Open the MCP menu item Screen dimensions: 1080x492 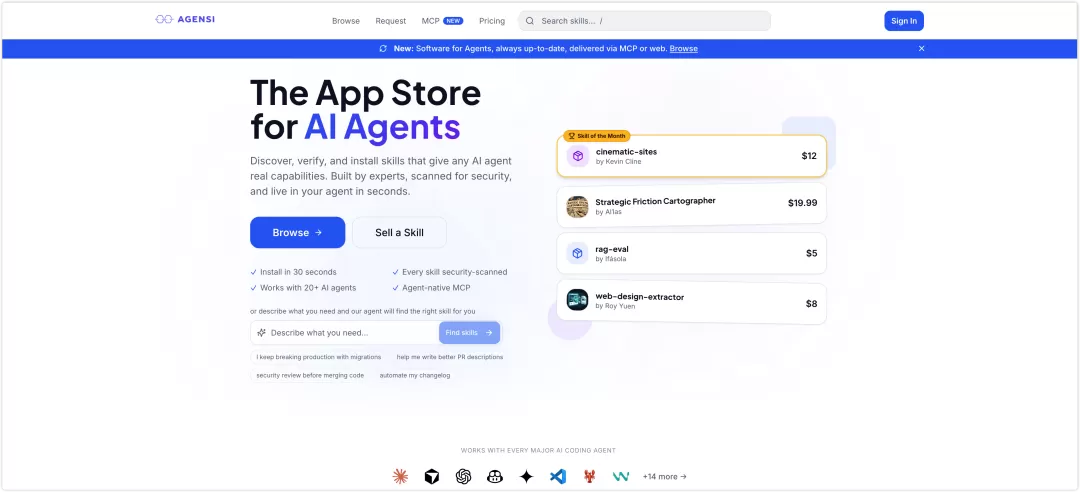[430, 21]
